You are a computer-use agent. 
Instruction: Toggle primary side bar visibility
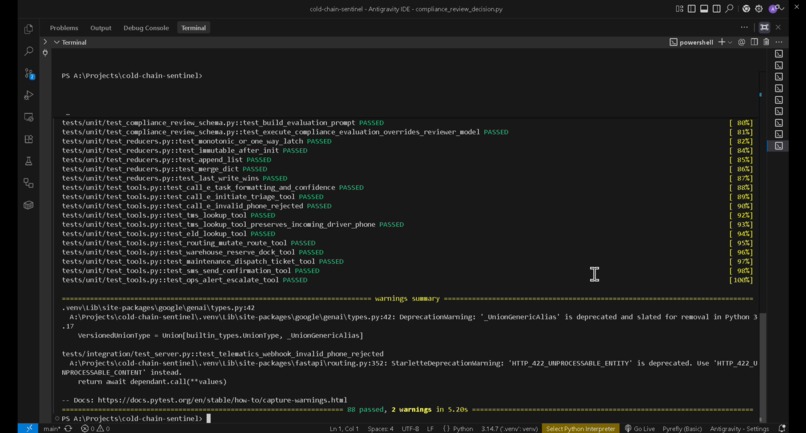[692, 9]
